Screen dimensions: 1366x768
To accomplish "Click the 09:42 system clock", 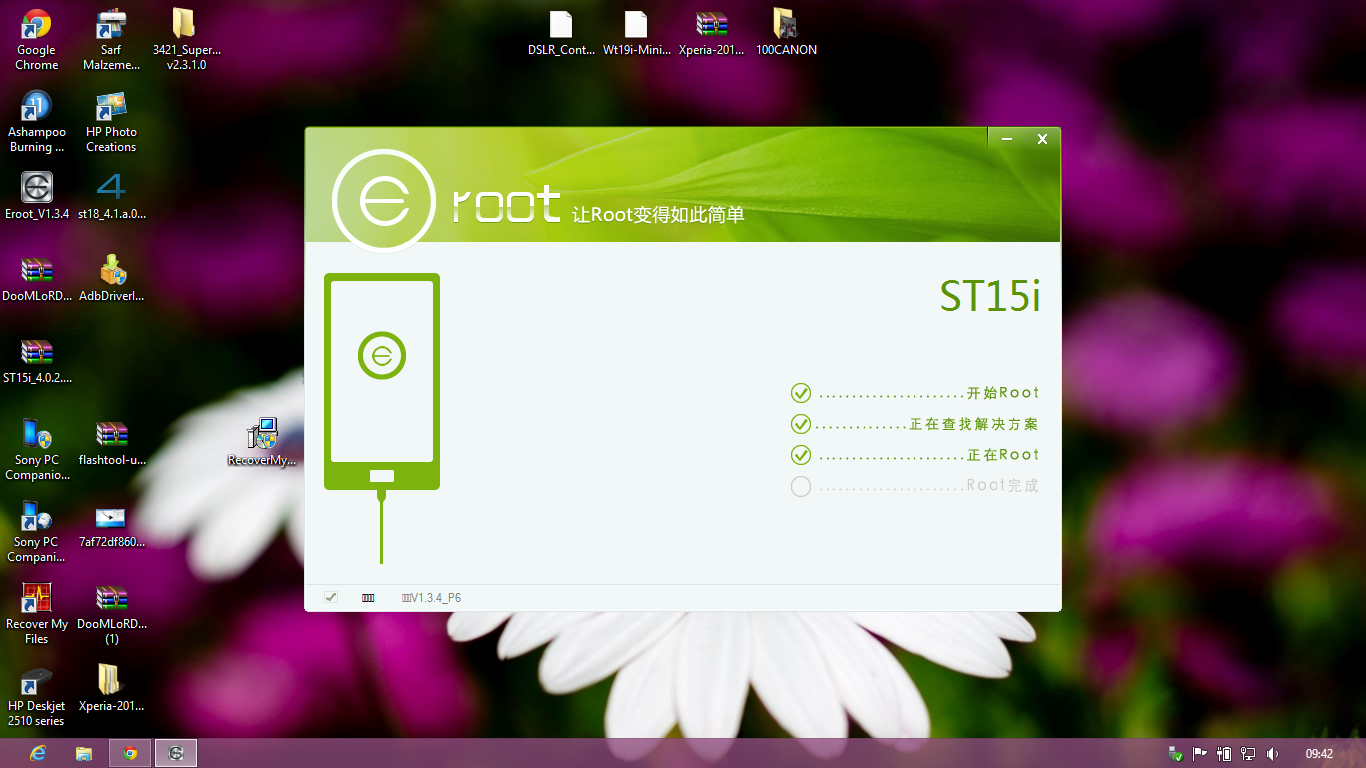I will click(x=1319, y=753).
